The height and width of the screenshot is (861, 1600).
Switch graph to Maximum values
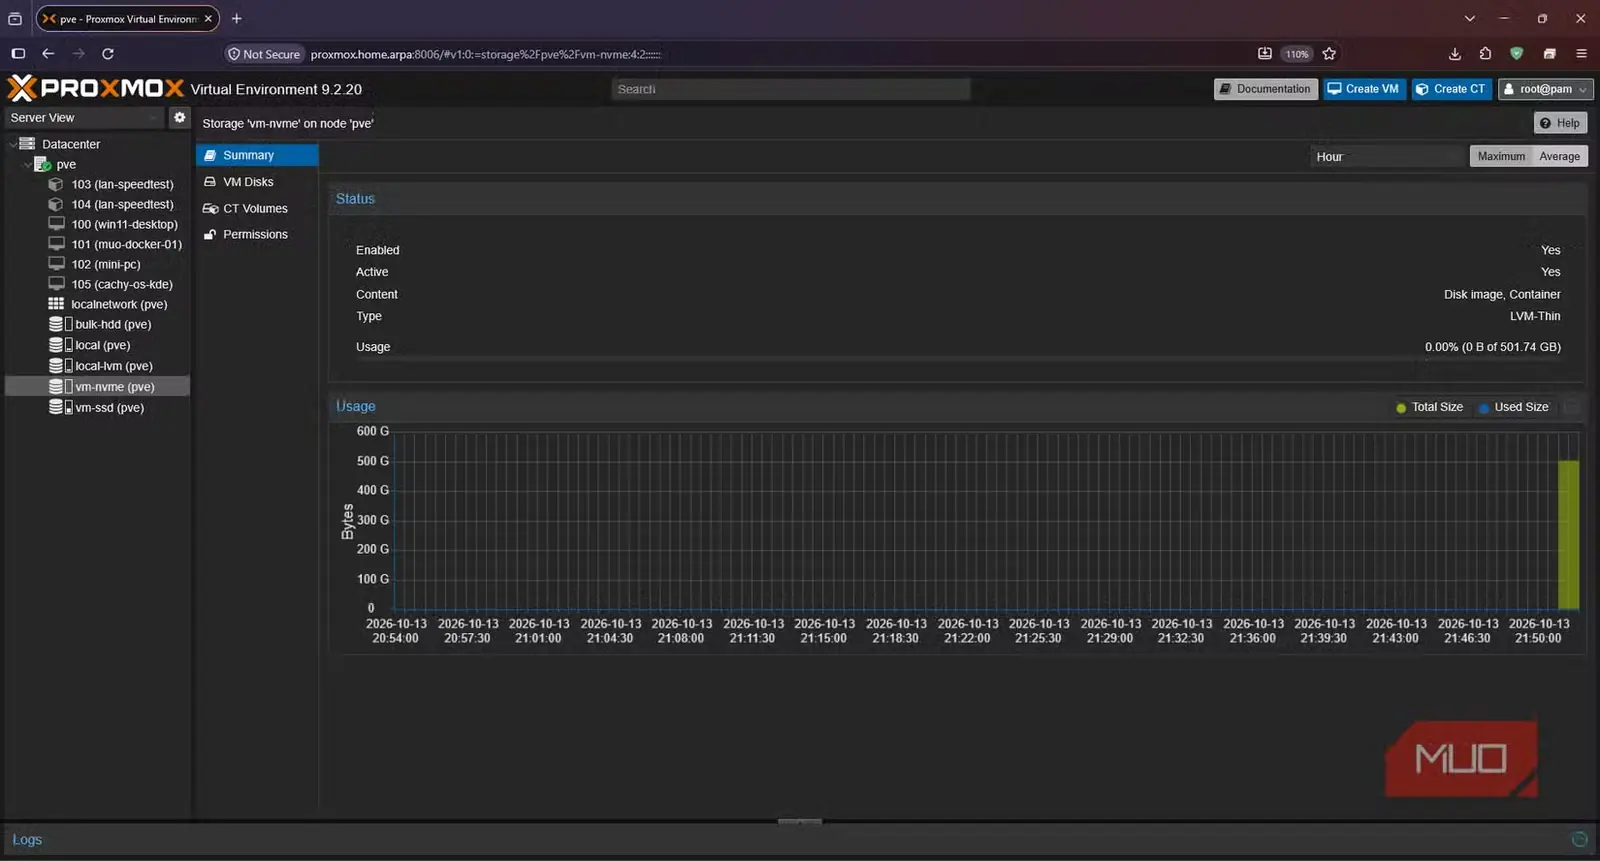click(1501, 156)
